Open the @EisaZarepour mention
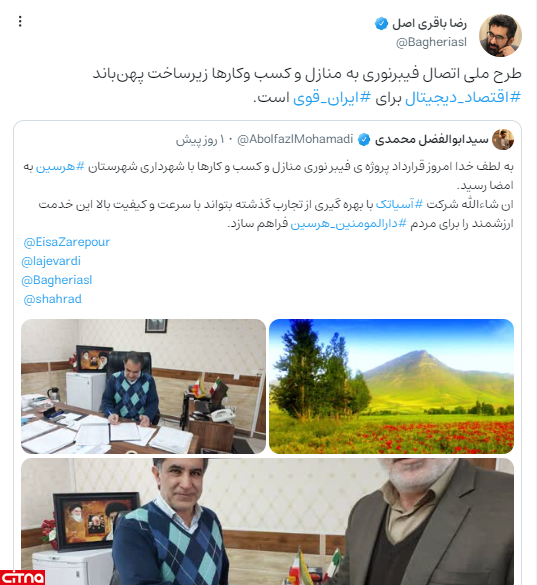Viewport: 537px width, 585px height. [x=66, y=242]
